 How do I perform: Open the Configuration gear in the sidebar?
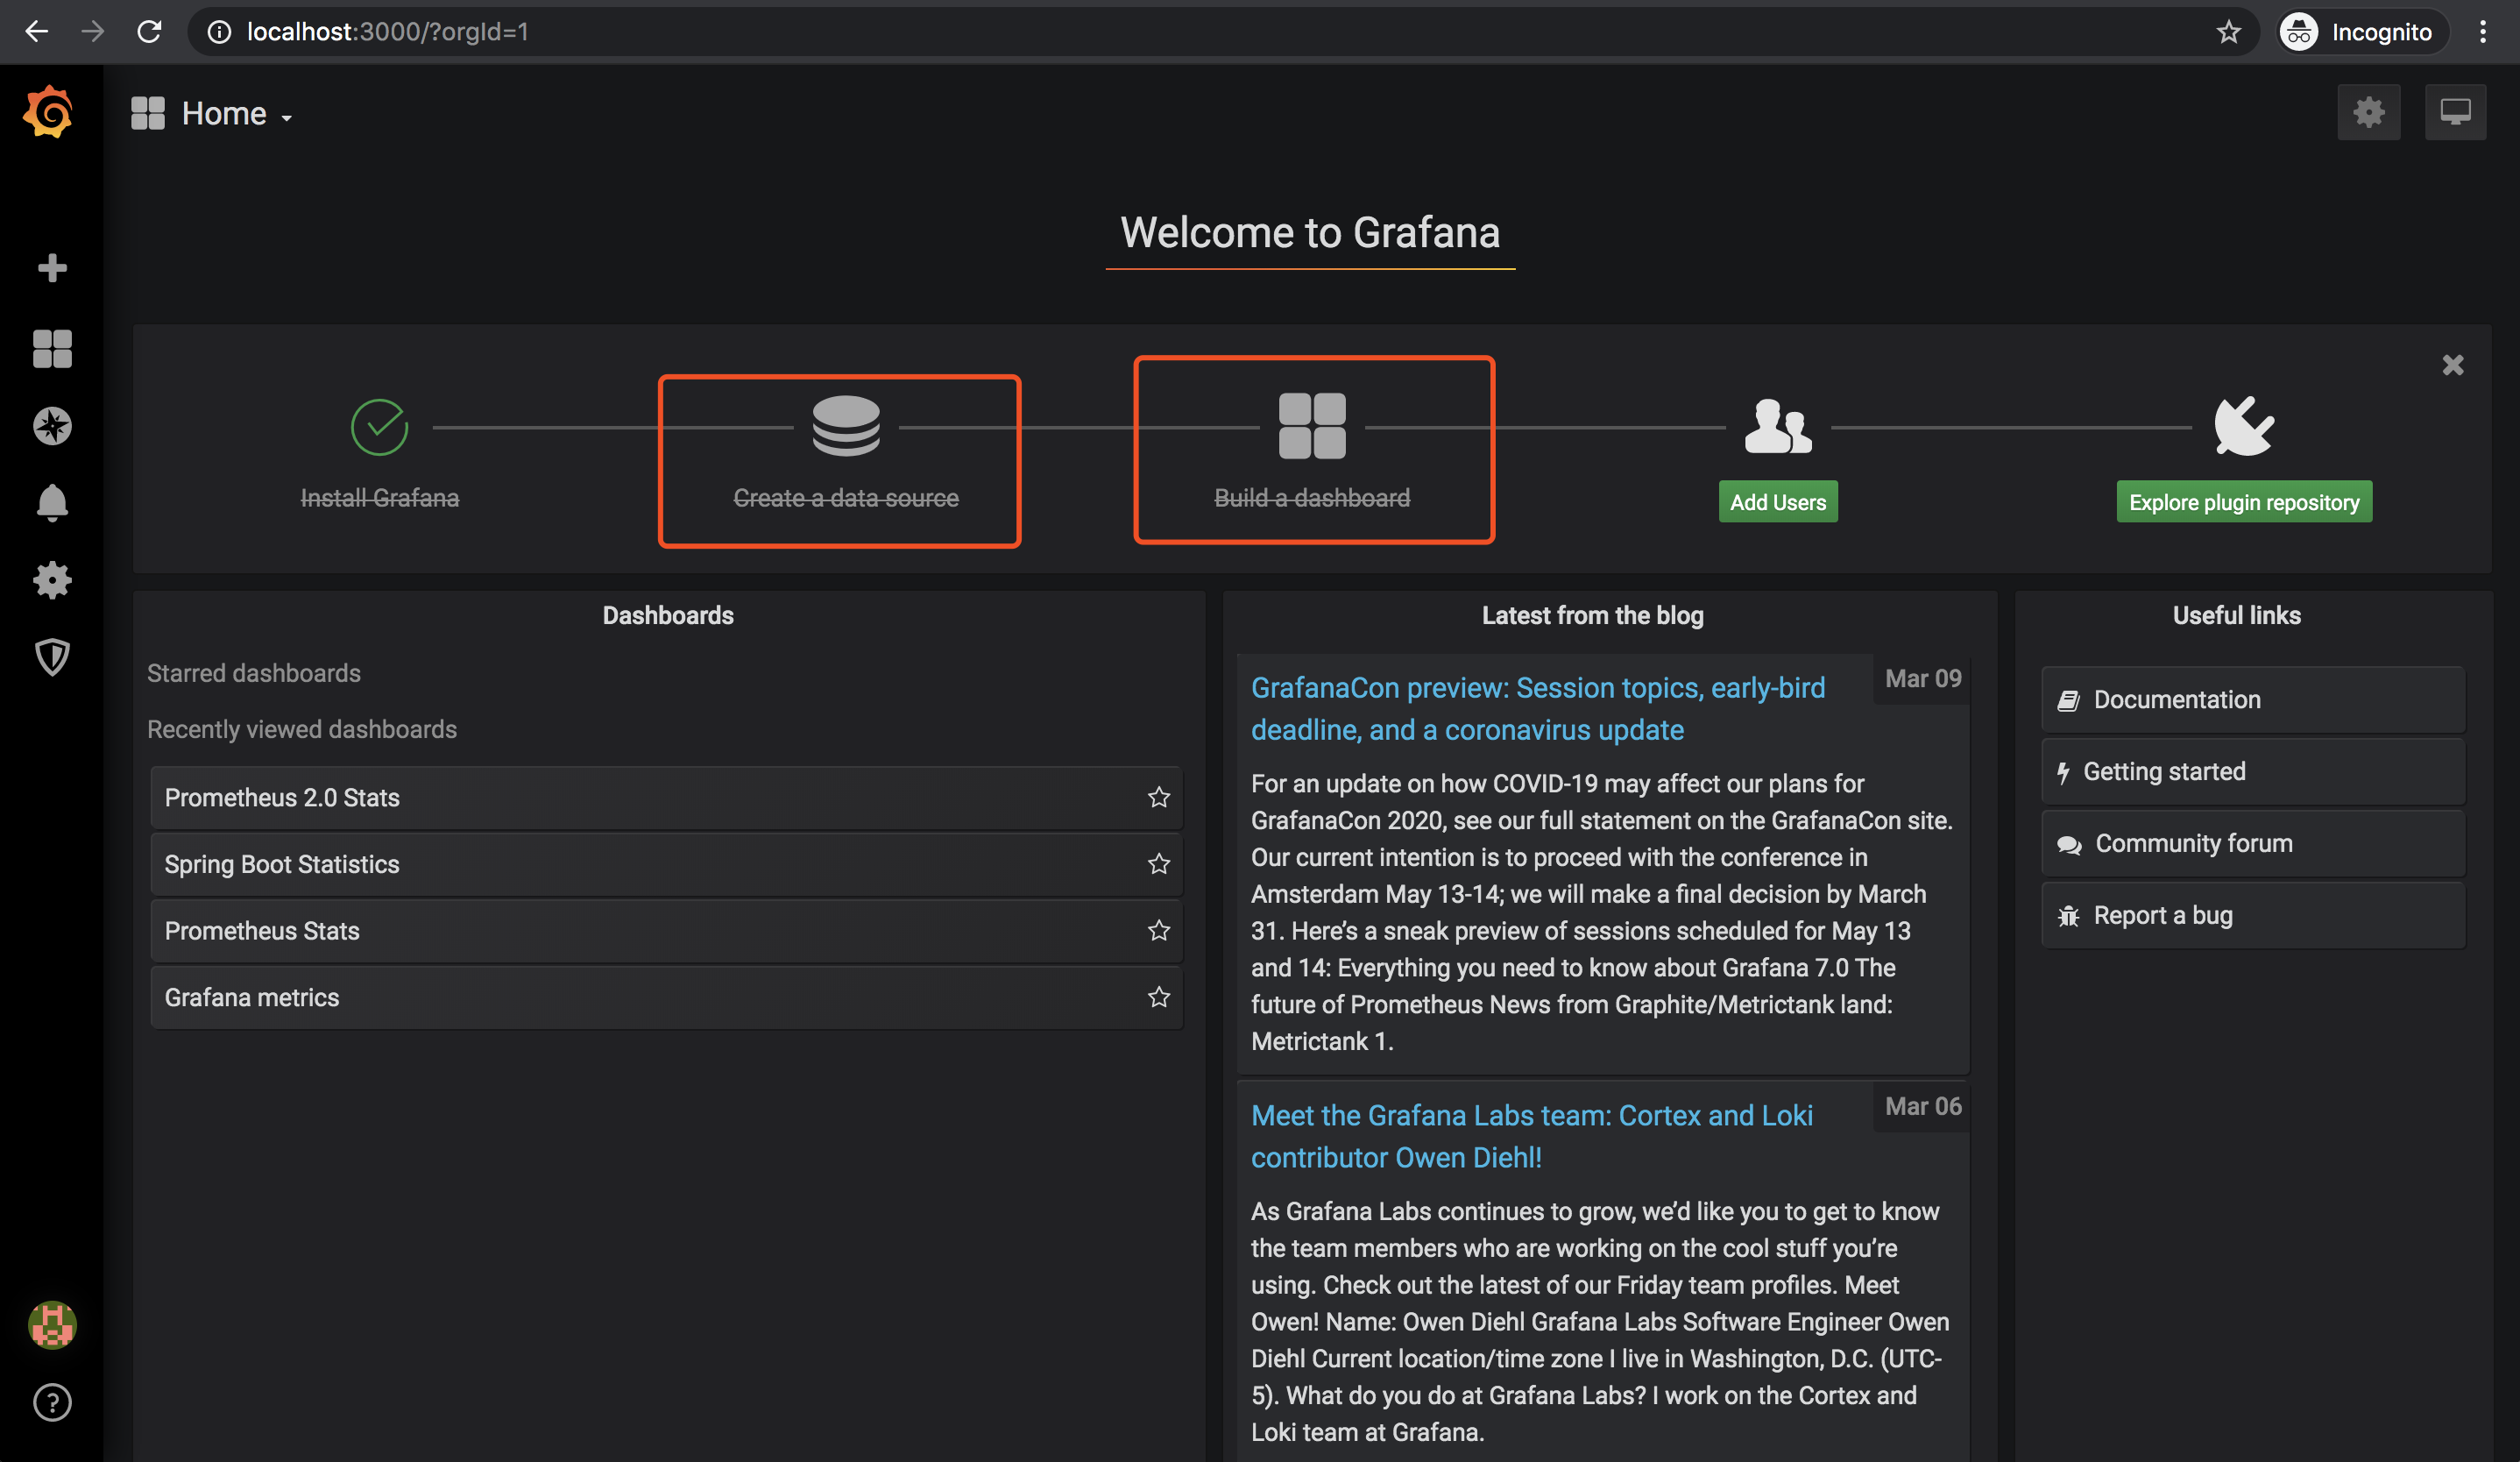tap(52, 580)
